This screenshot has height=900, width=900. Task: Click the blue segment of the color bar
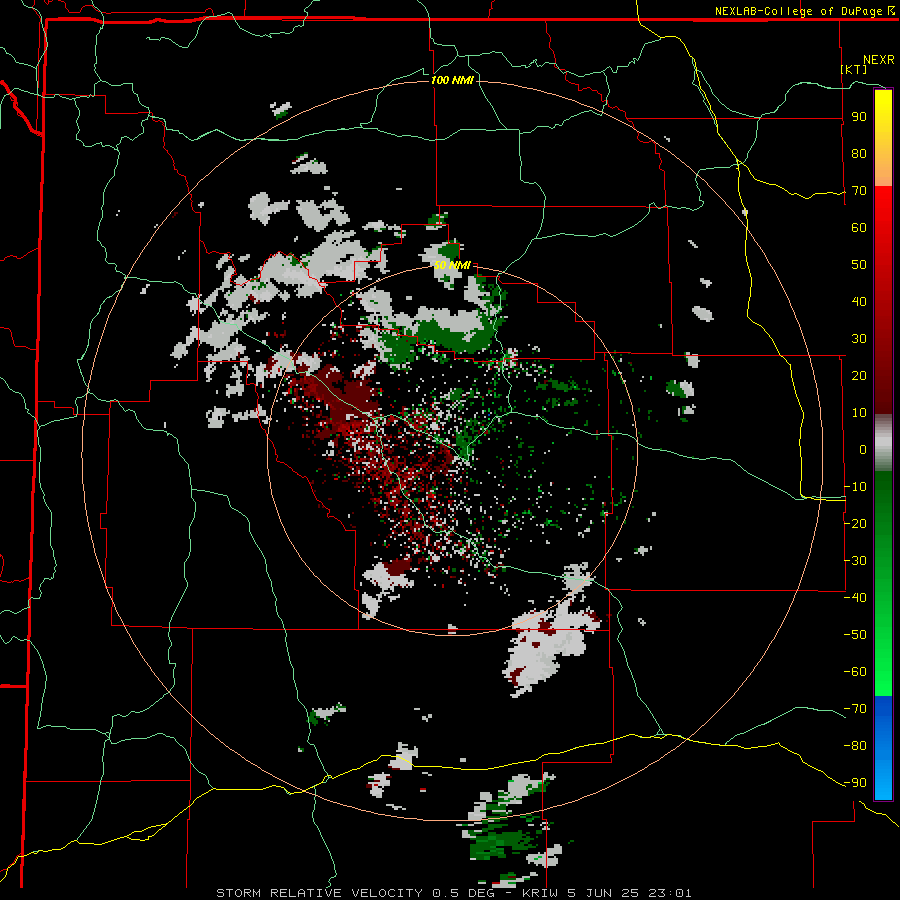[x=883, y=747]
